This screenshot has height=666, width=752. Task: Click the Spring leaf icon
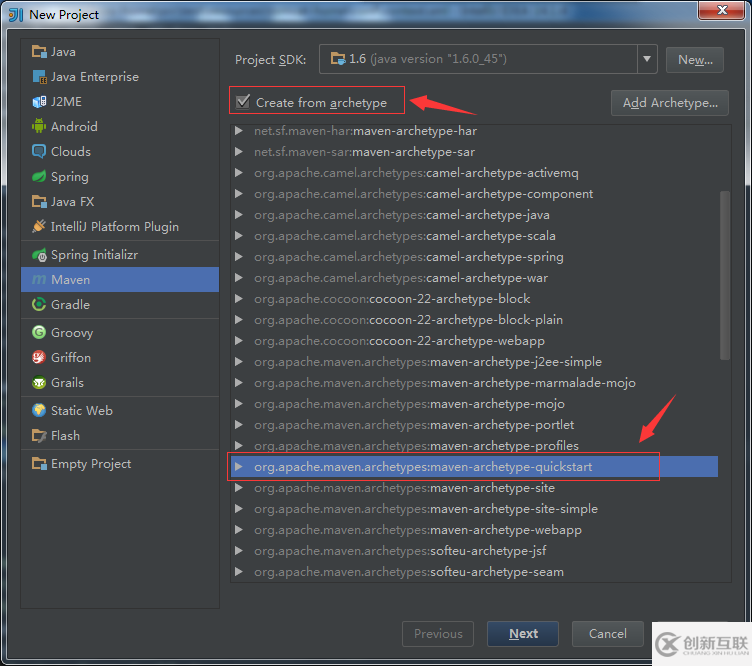click(38, 176)
